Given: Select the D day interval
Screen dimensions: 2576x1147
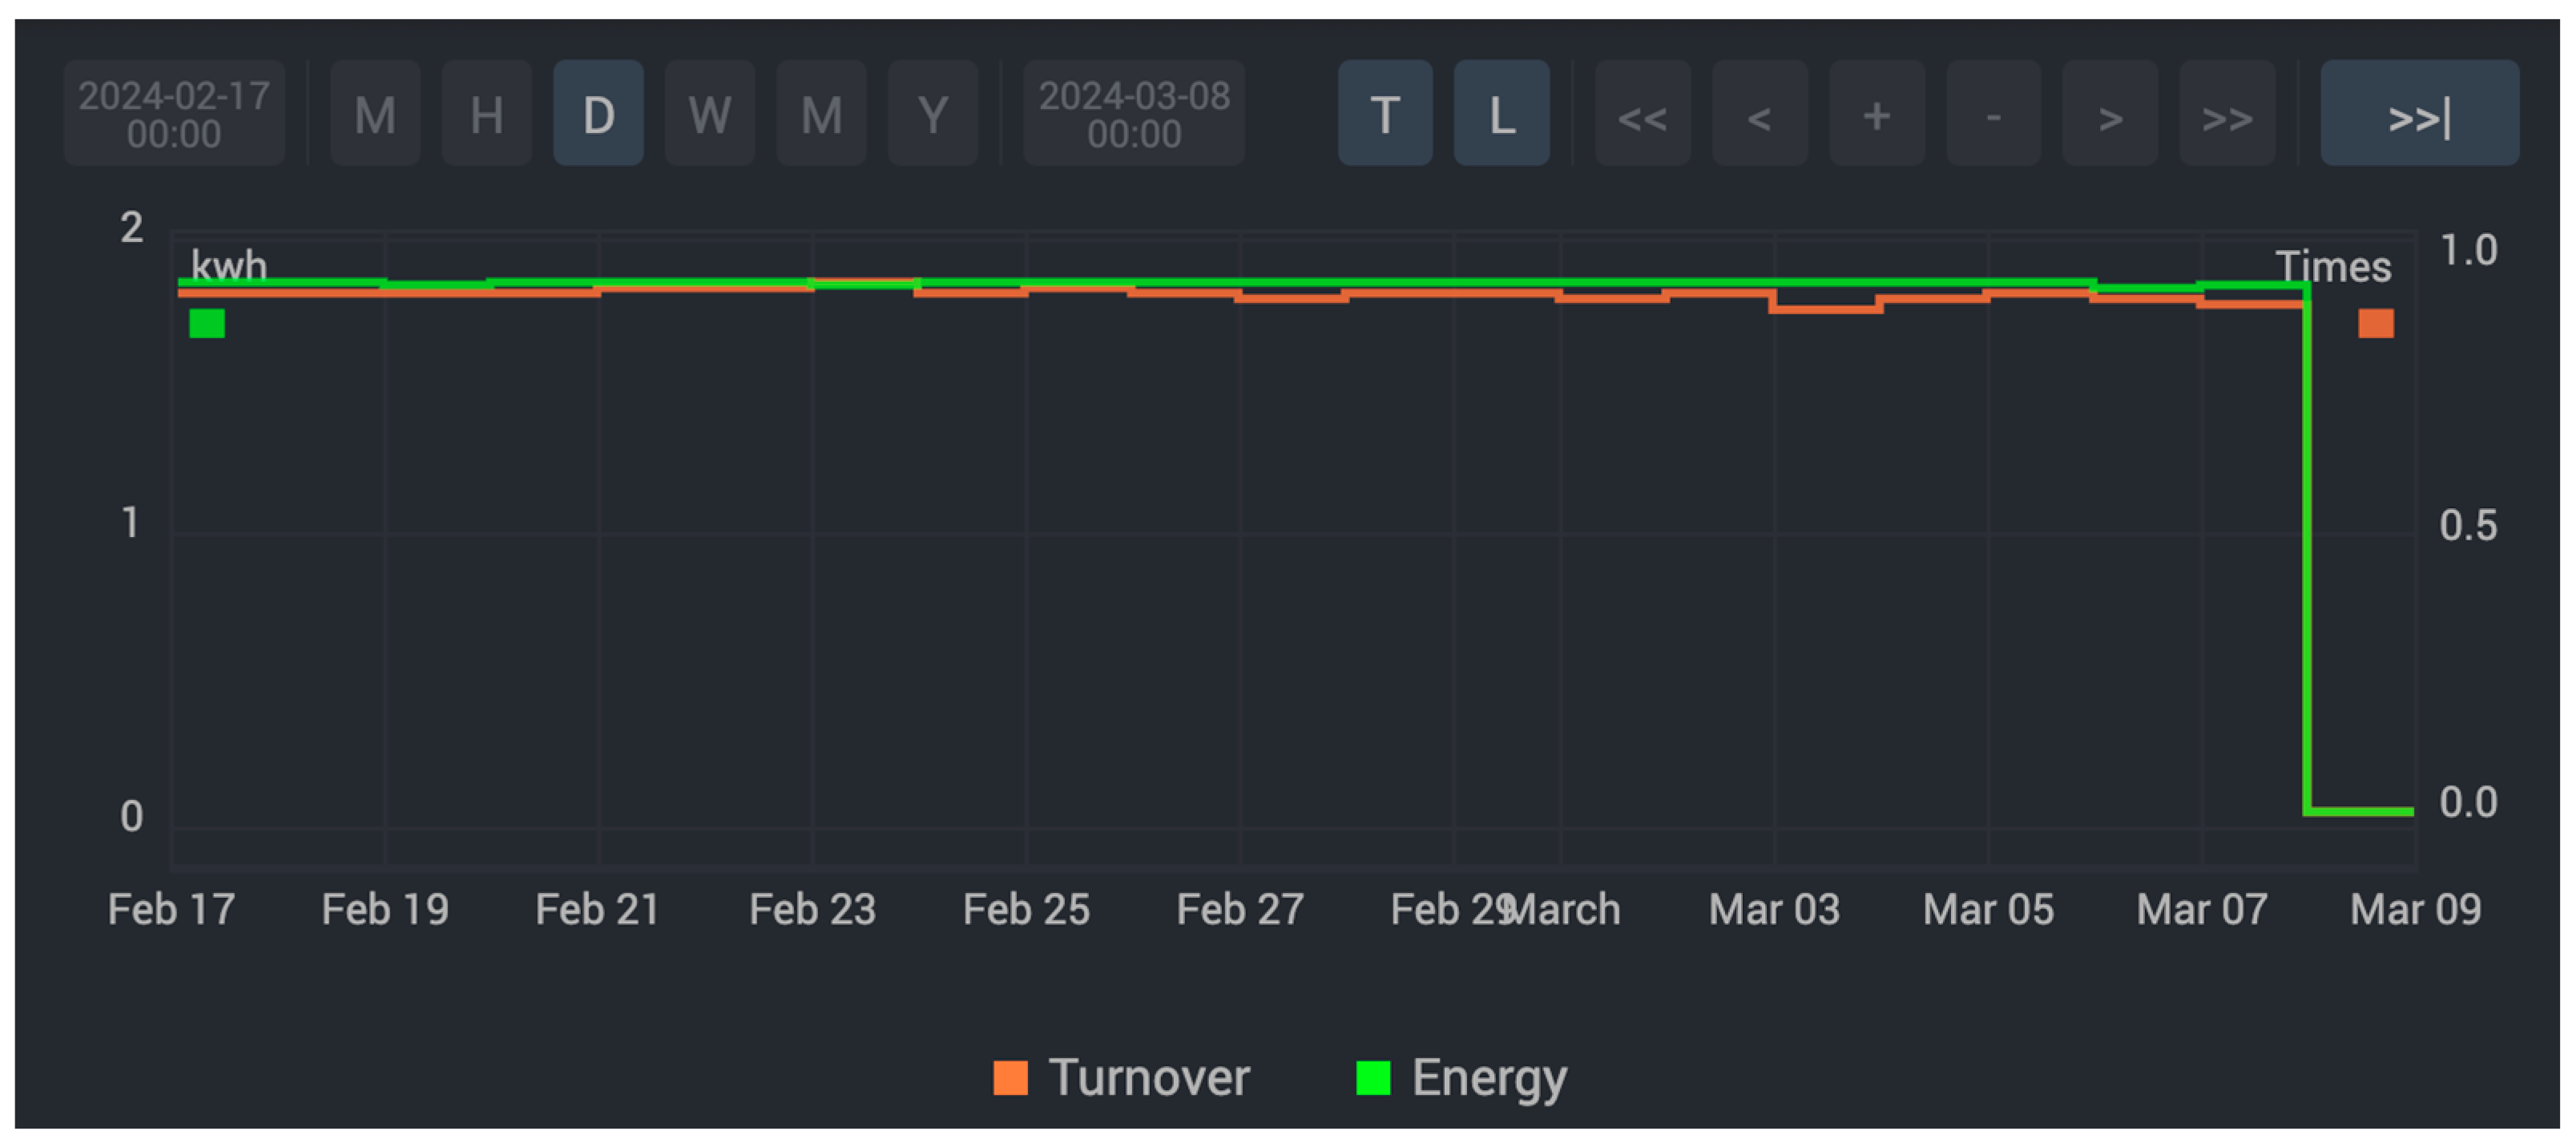Looking at the screenshot, I should (598, 114).
